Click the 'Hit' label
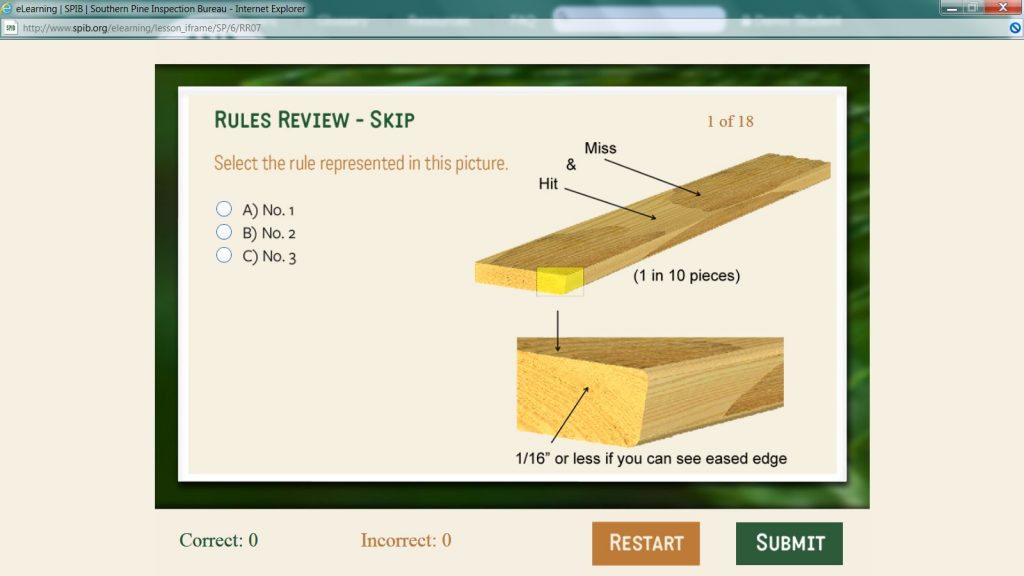1024x576 pixels. click(x=548, y=184)
